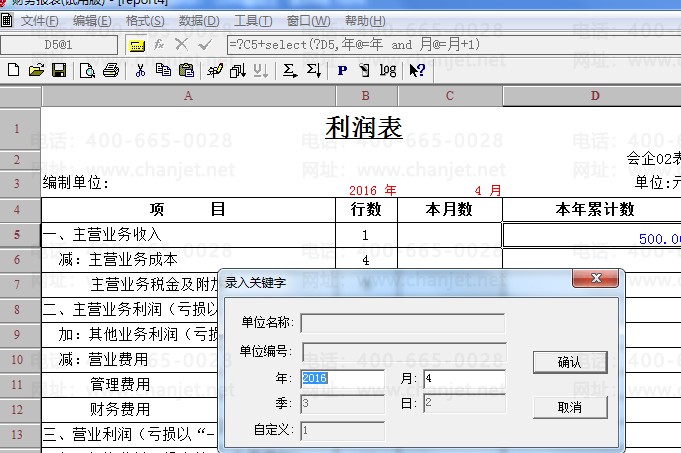This screenshot has width=681, height=453.
Task: Select column B header
Action: tap(366, 96)
